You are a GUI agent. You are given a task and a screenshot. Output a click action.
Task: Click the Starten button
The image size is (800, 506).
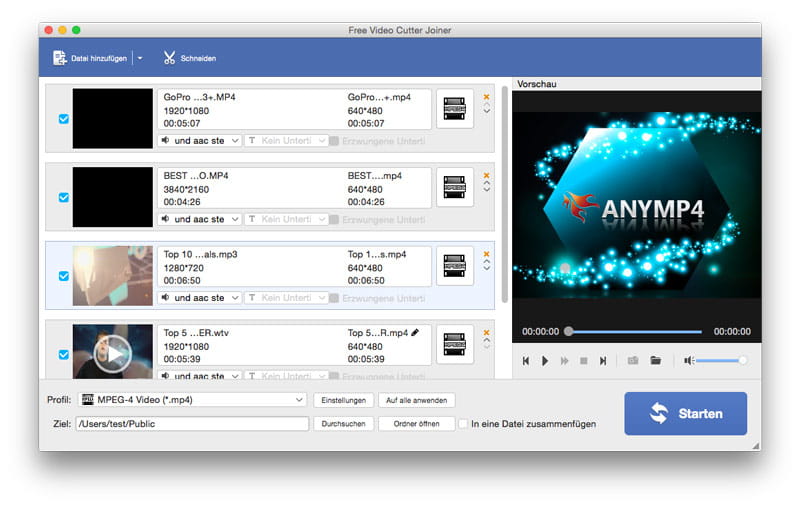click(685, 413)
